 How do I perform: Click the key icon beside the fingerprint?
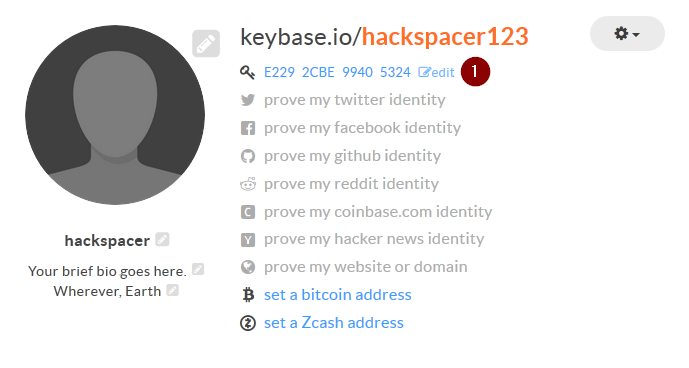click(x=247, y=72)
